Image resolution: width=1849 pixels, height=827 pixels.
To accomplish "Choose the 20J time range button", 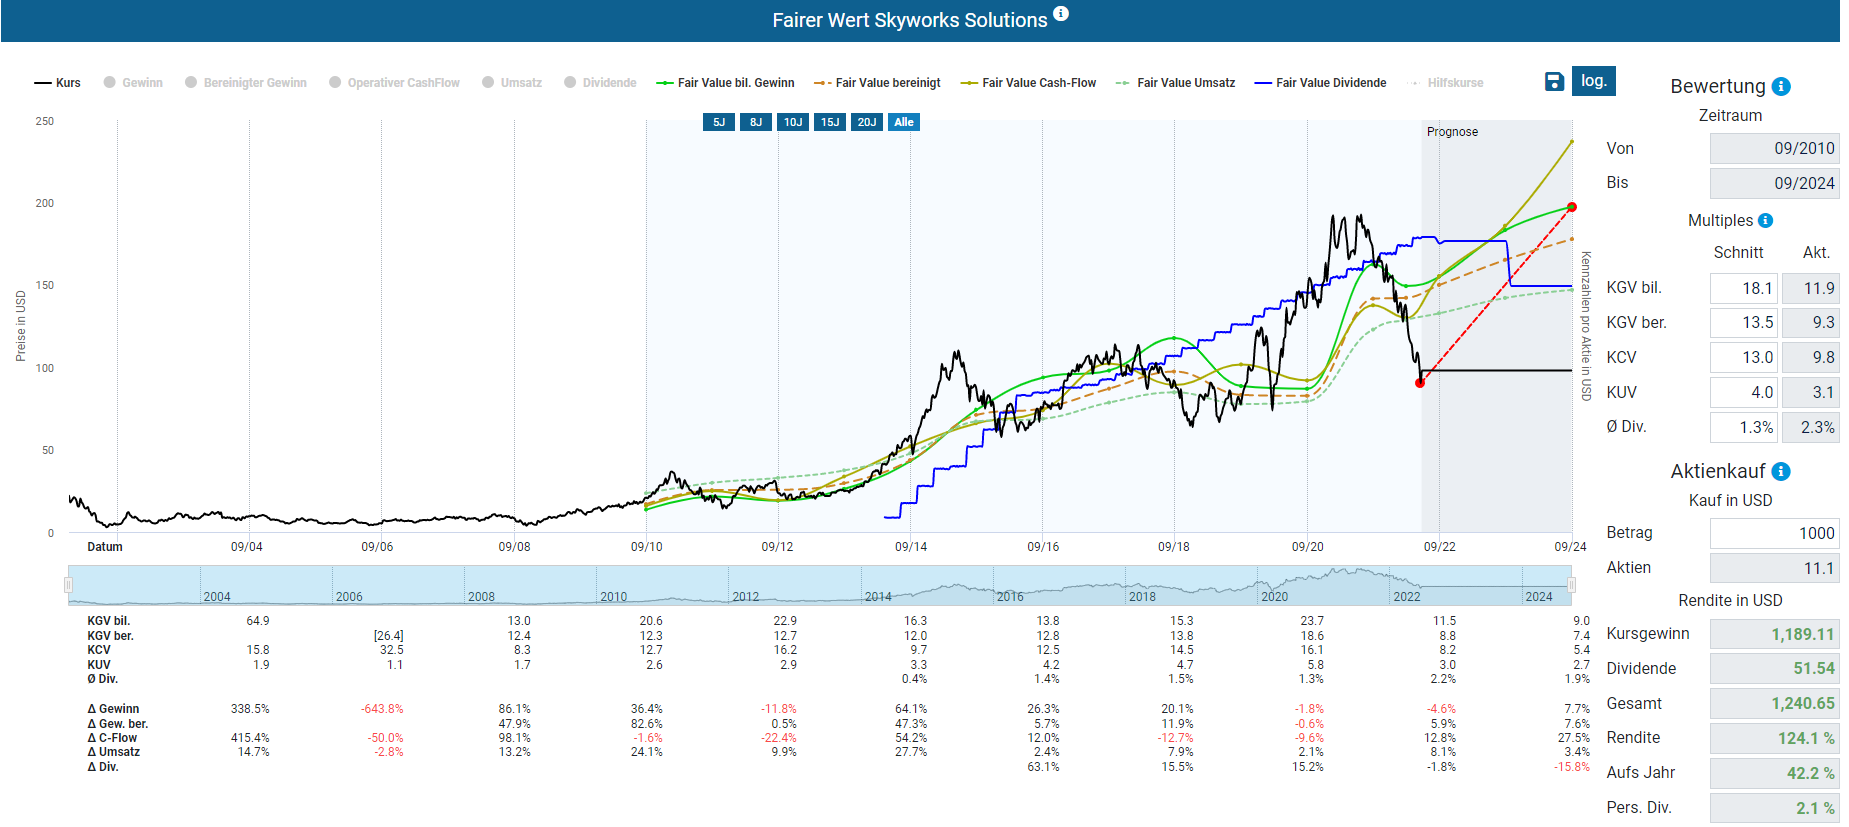I will [867, 122].
